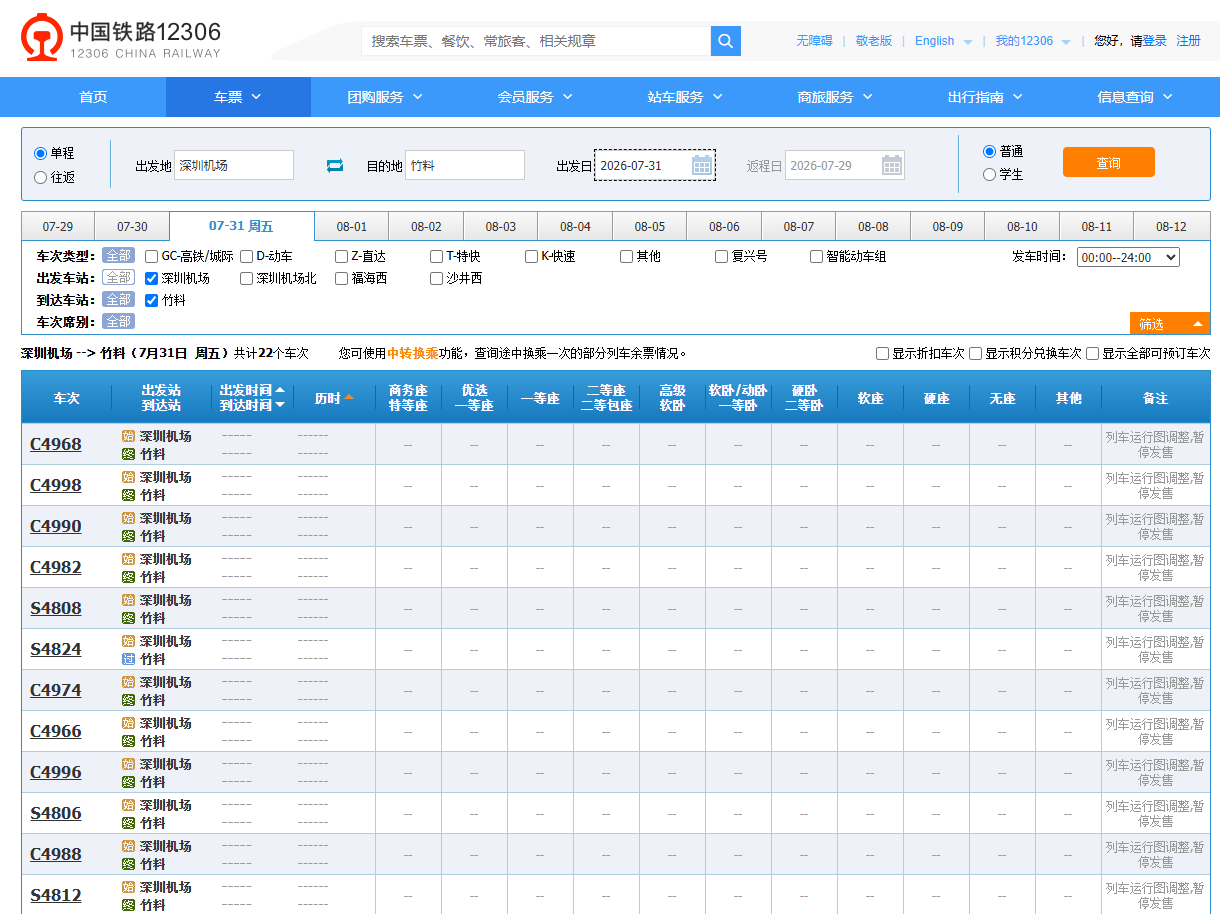Click the blue search magnifier button

(726, 41)
